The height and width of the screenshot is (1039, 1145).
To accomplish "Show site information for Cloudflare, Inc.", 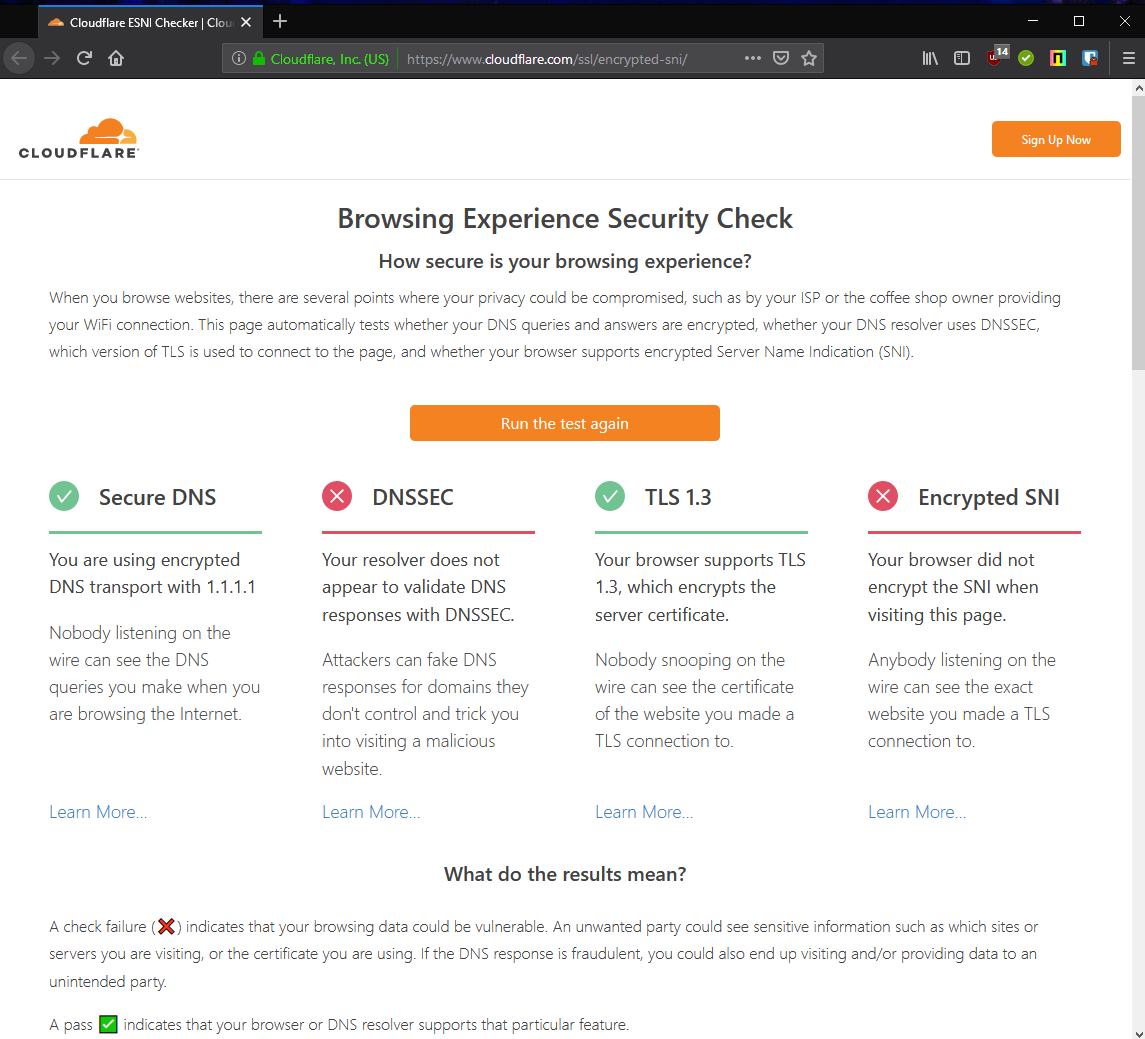I will tap(238, 59).
